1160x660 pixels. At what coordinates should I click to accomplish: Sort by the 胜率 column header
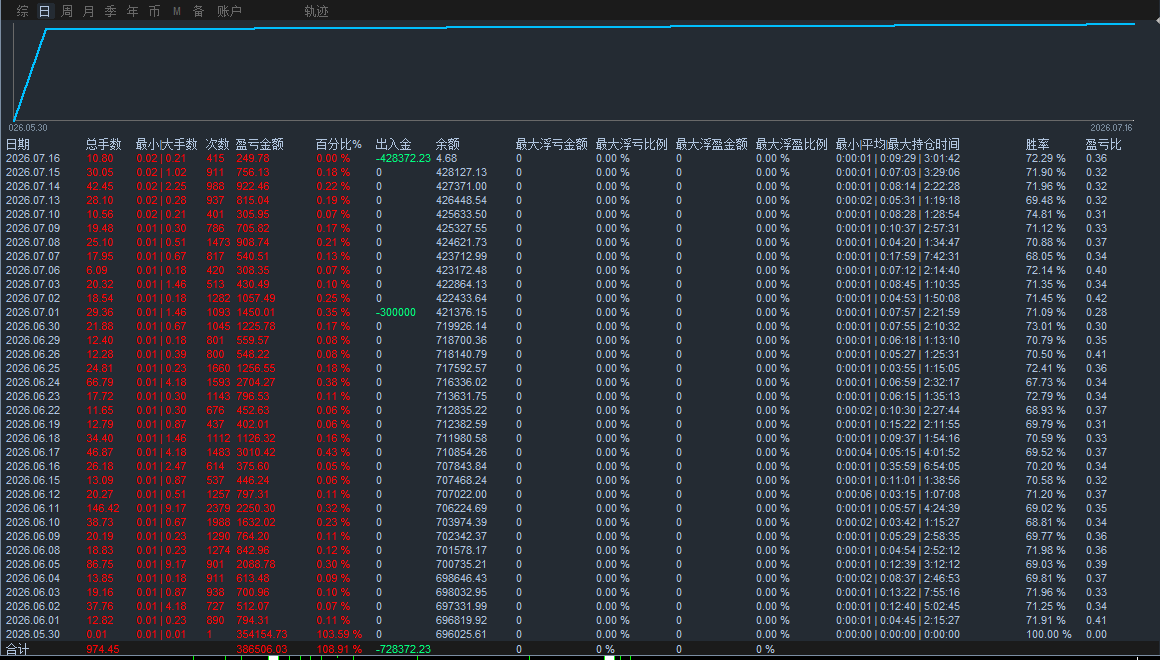[x=1038, y=144]
